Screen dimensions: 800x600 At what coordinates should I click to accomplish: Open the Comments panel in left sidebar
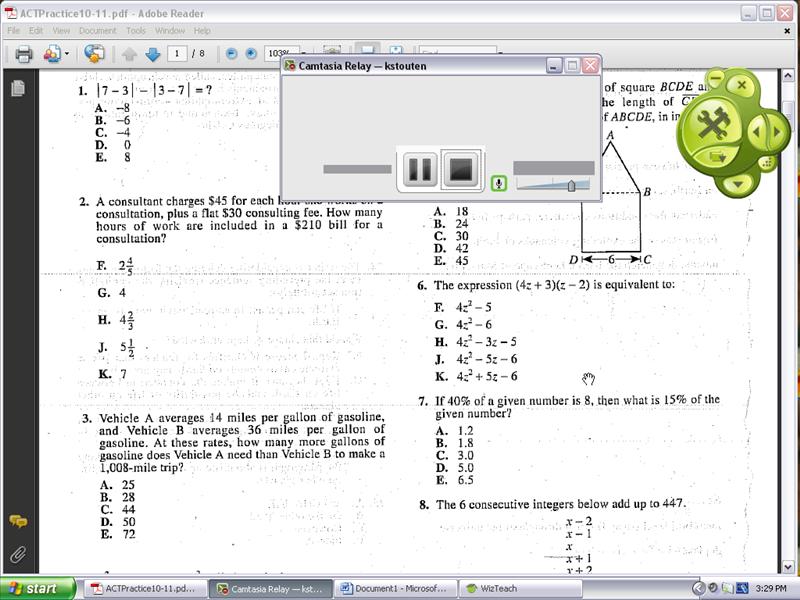[18, 521]
